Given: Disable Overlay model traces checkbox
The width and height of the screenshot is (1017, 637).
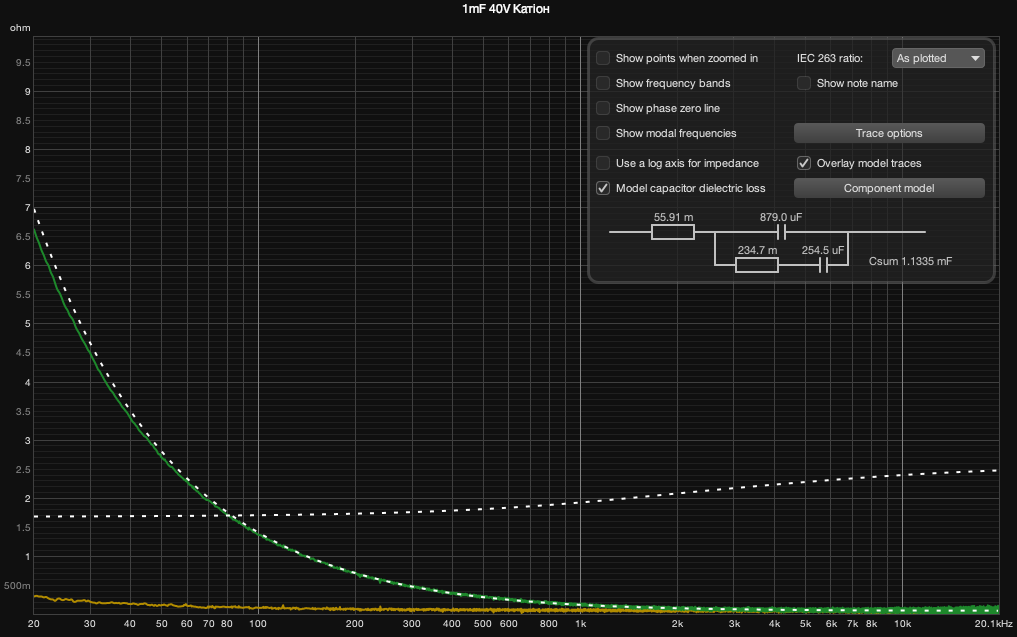Looking at the screenshot, I should point(804,163).
